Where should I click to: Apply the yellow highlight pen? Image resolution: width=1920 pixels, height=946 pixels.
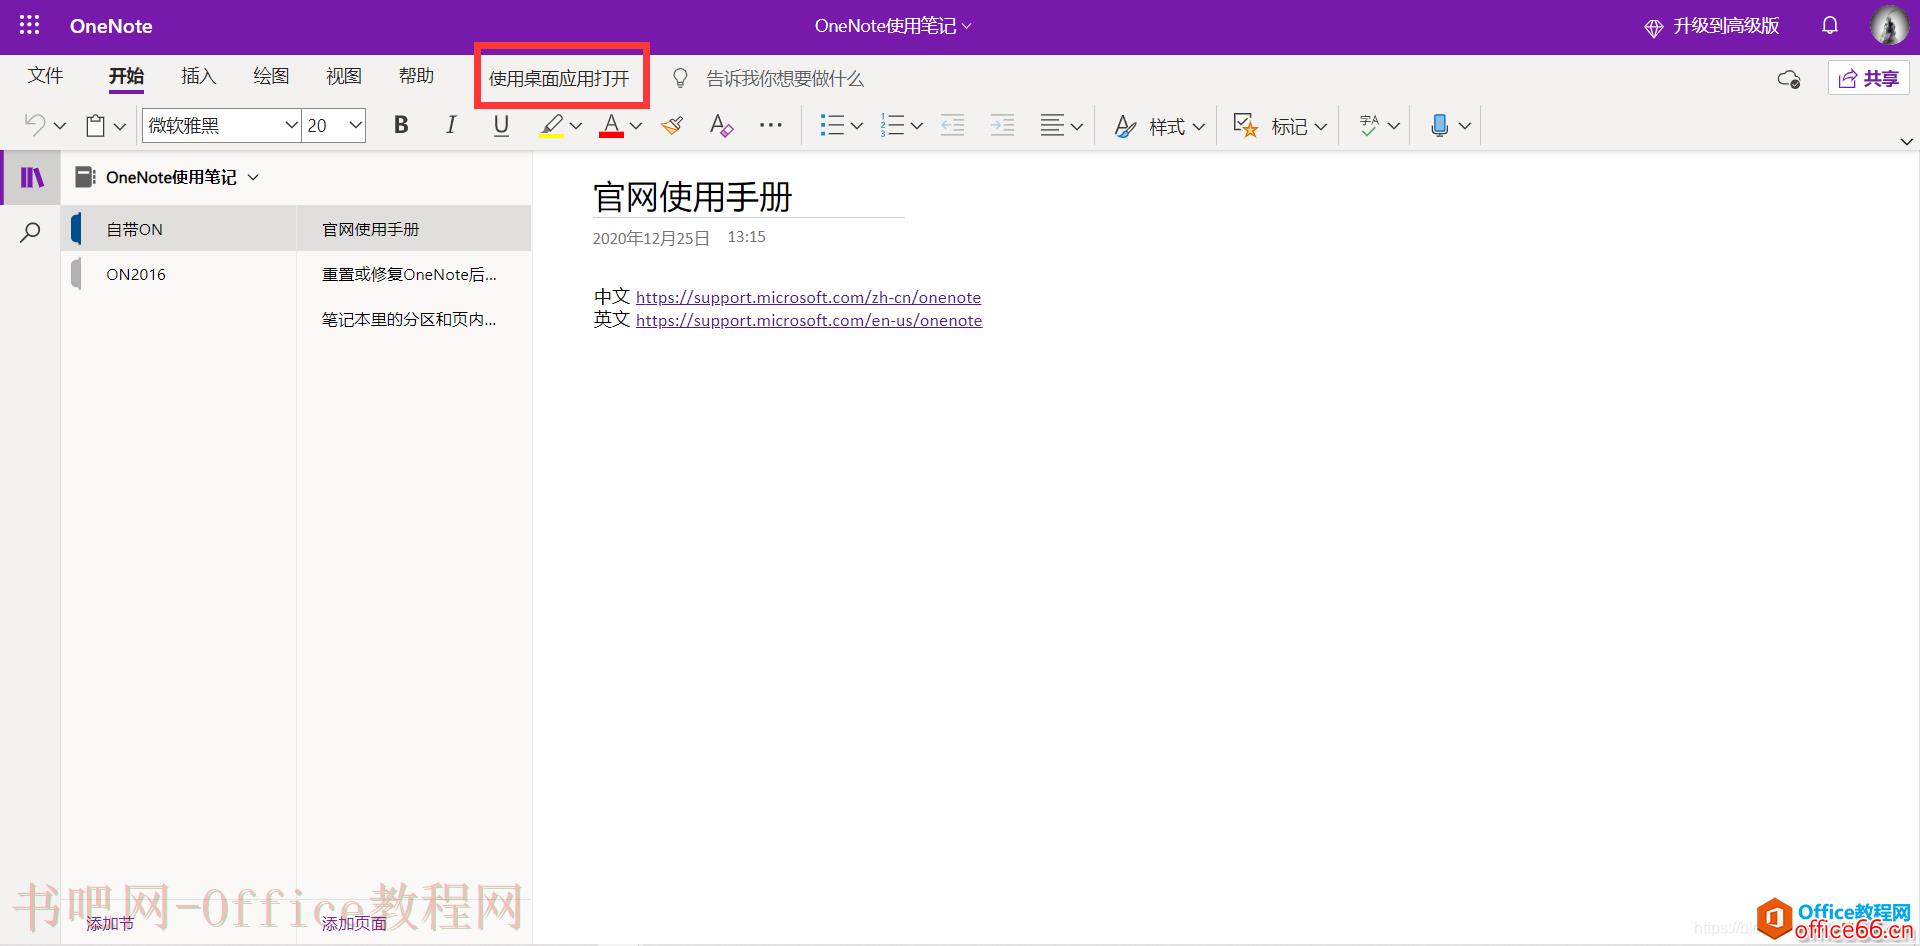pyautogui.click(x=551, y=125)
